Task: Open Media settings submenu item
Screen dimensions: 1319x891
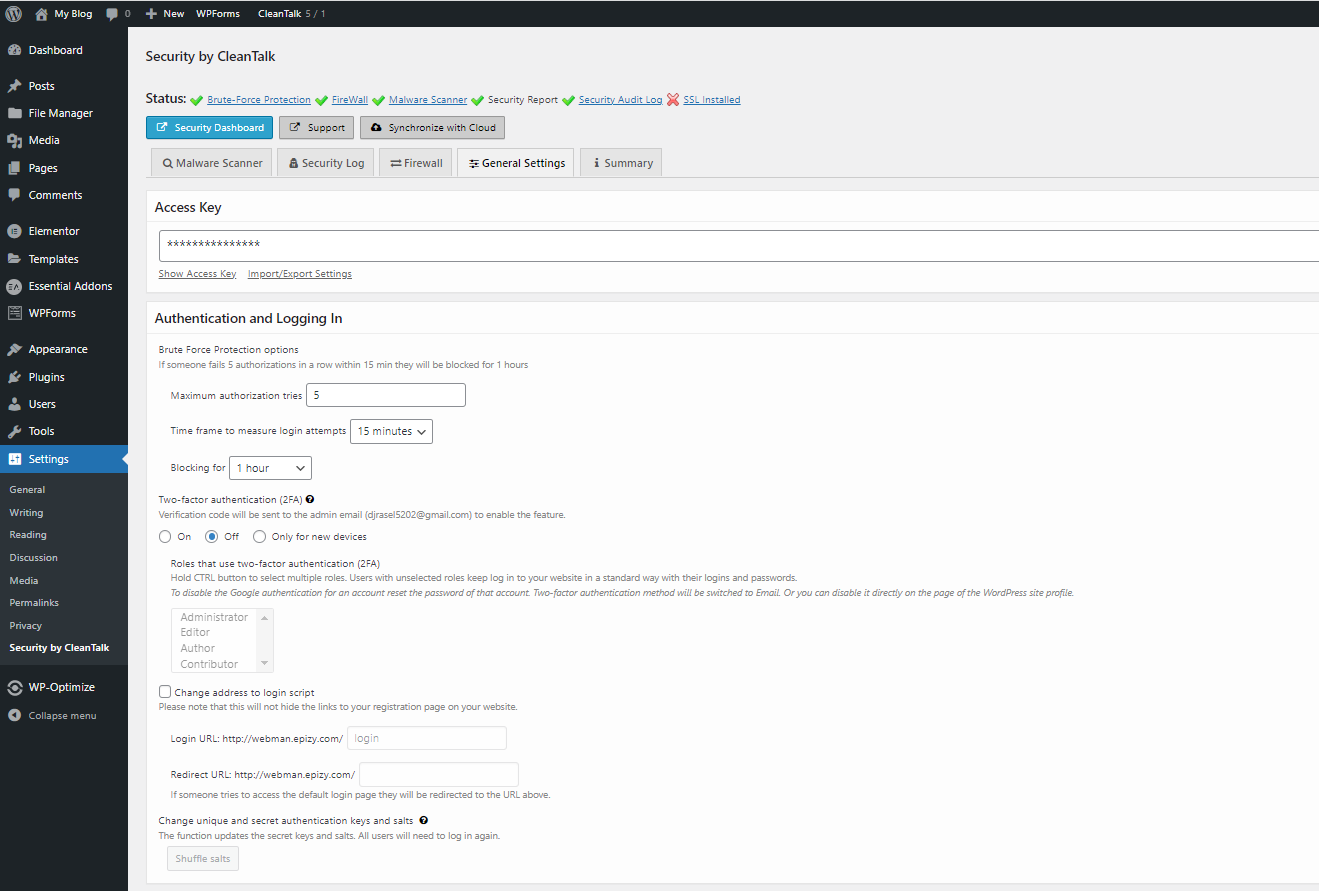Action: pos(24,580)
